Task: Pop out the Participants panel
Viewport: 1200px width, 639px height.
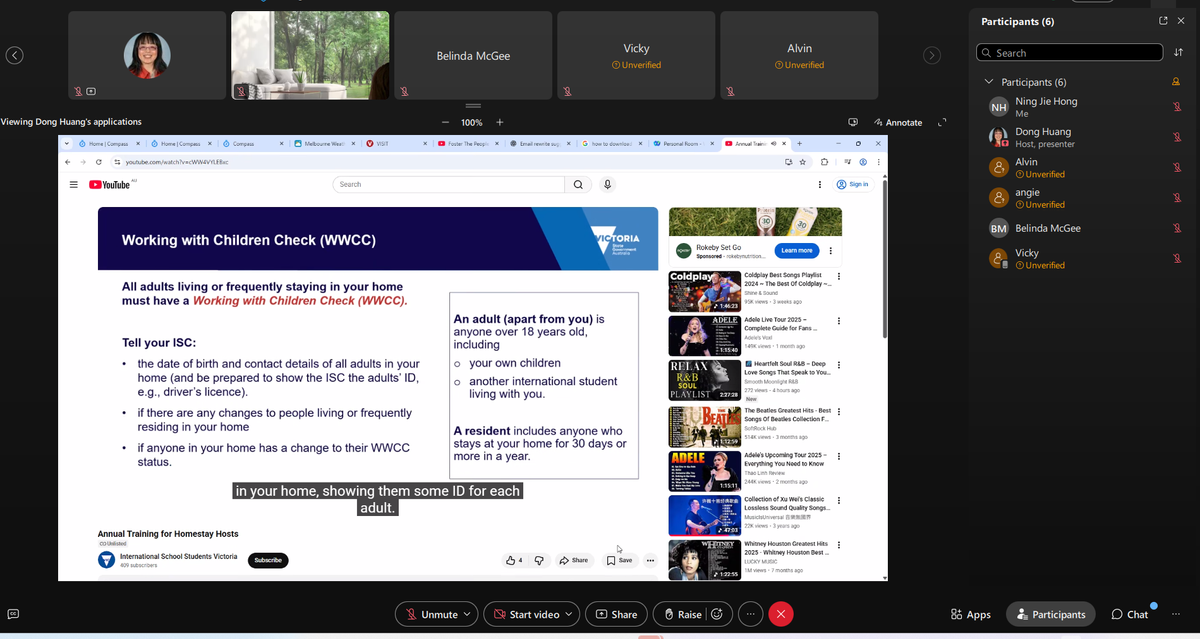Action: click(x=1163, y=21)
